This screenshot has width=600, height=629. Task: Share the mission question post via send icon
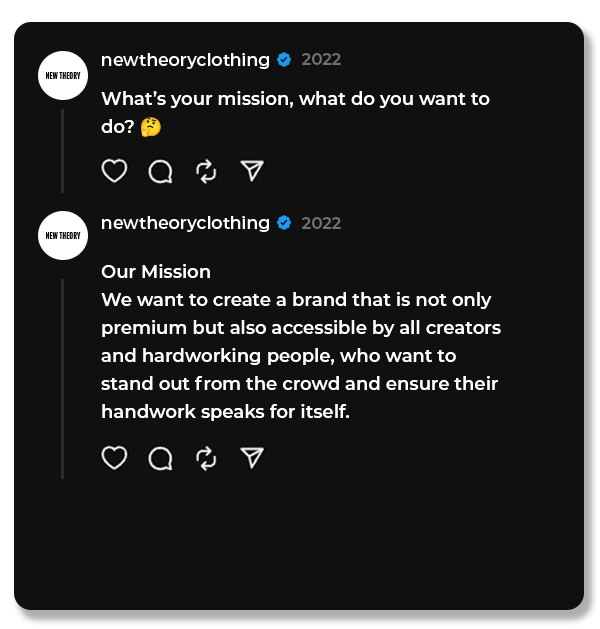(x=252, y=171)
